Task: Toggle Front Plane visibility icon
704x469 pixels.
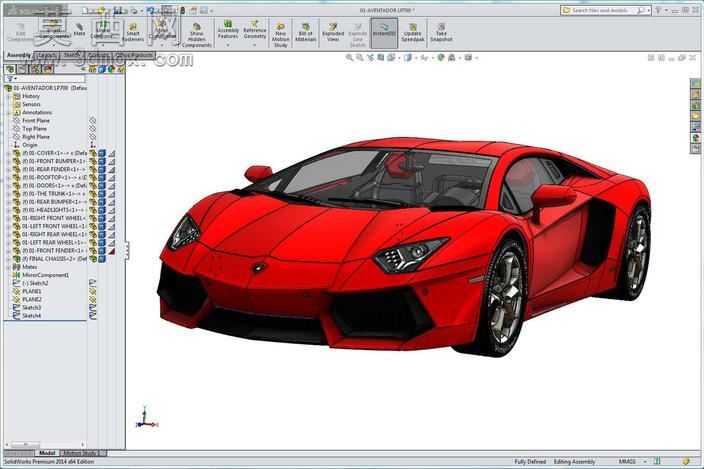Action: pyautogui.click(x=92, y=120)
